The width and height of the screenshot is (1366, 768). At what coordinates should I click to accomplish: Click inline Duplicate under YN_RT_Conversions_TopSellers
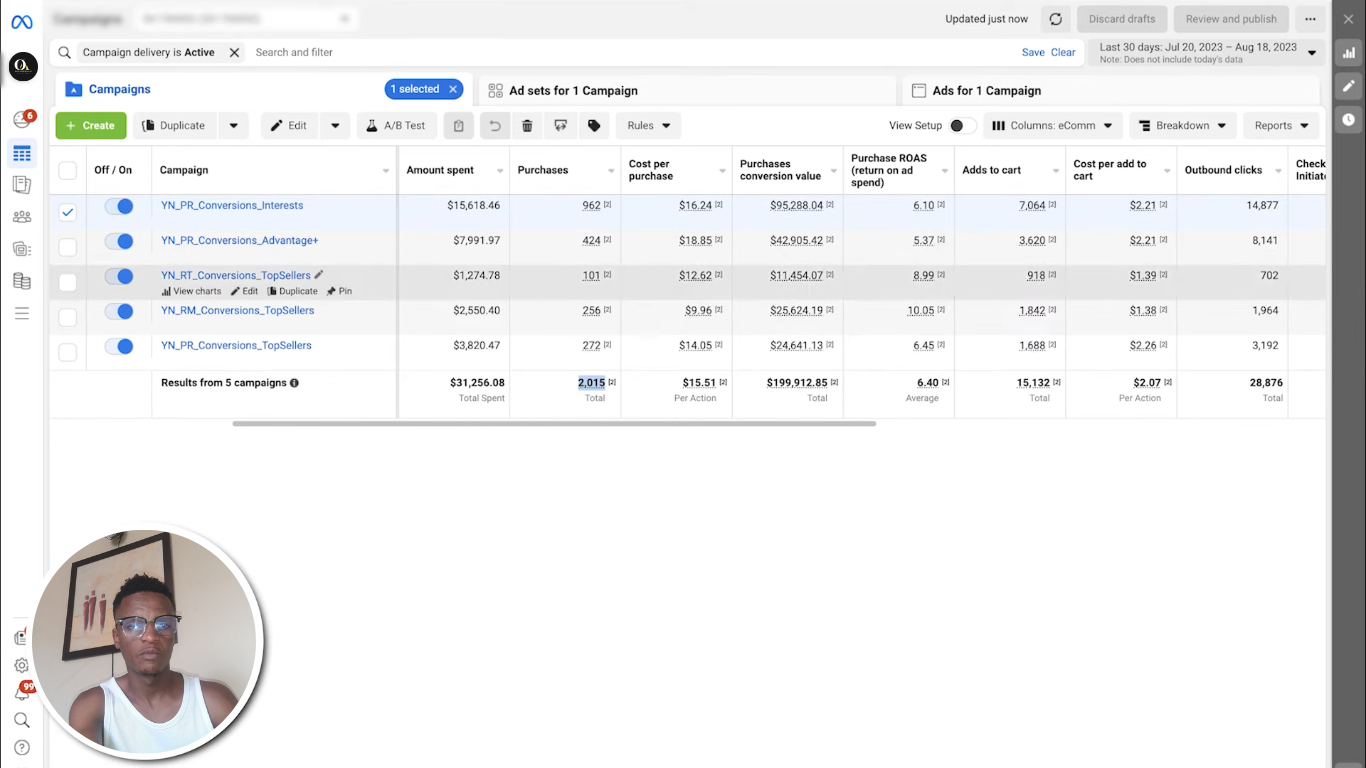pyautogui.click(x=292, y=291)
